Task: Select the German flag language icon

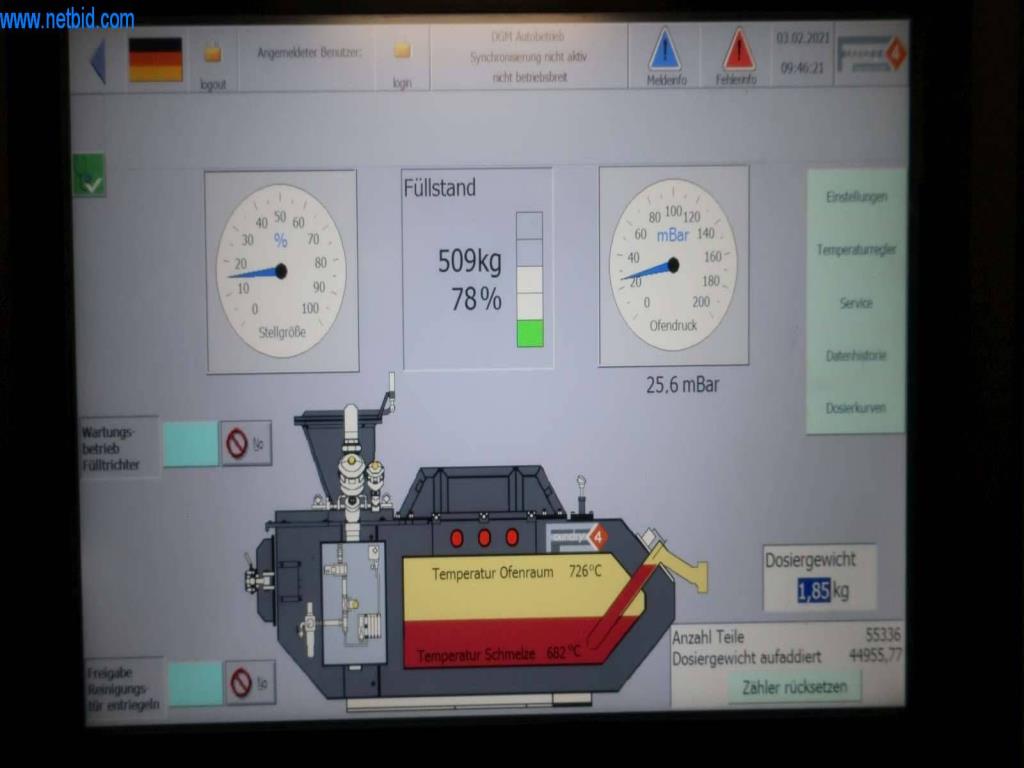Action: [156, 60]
